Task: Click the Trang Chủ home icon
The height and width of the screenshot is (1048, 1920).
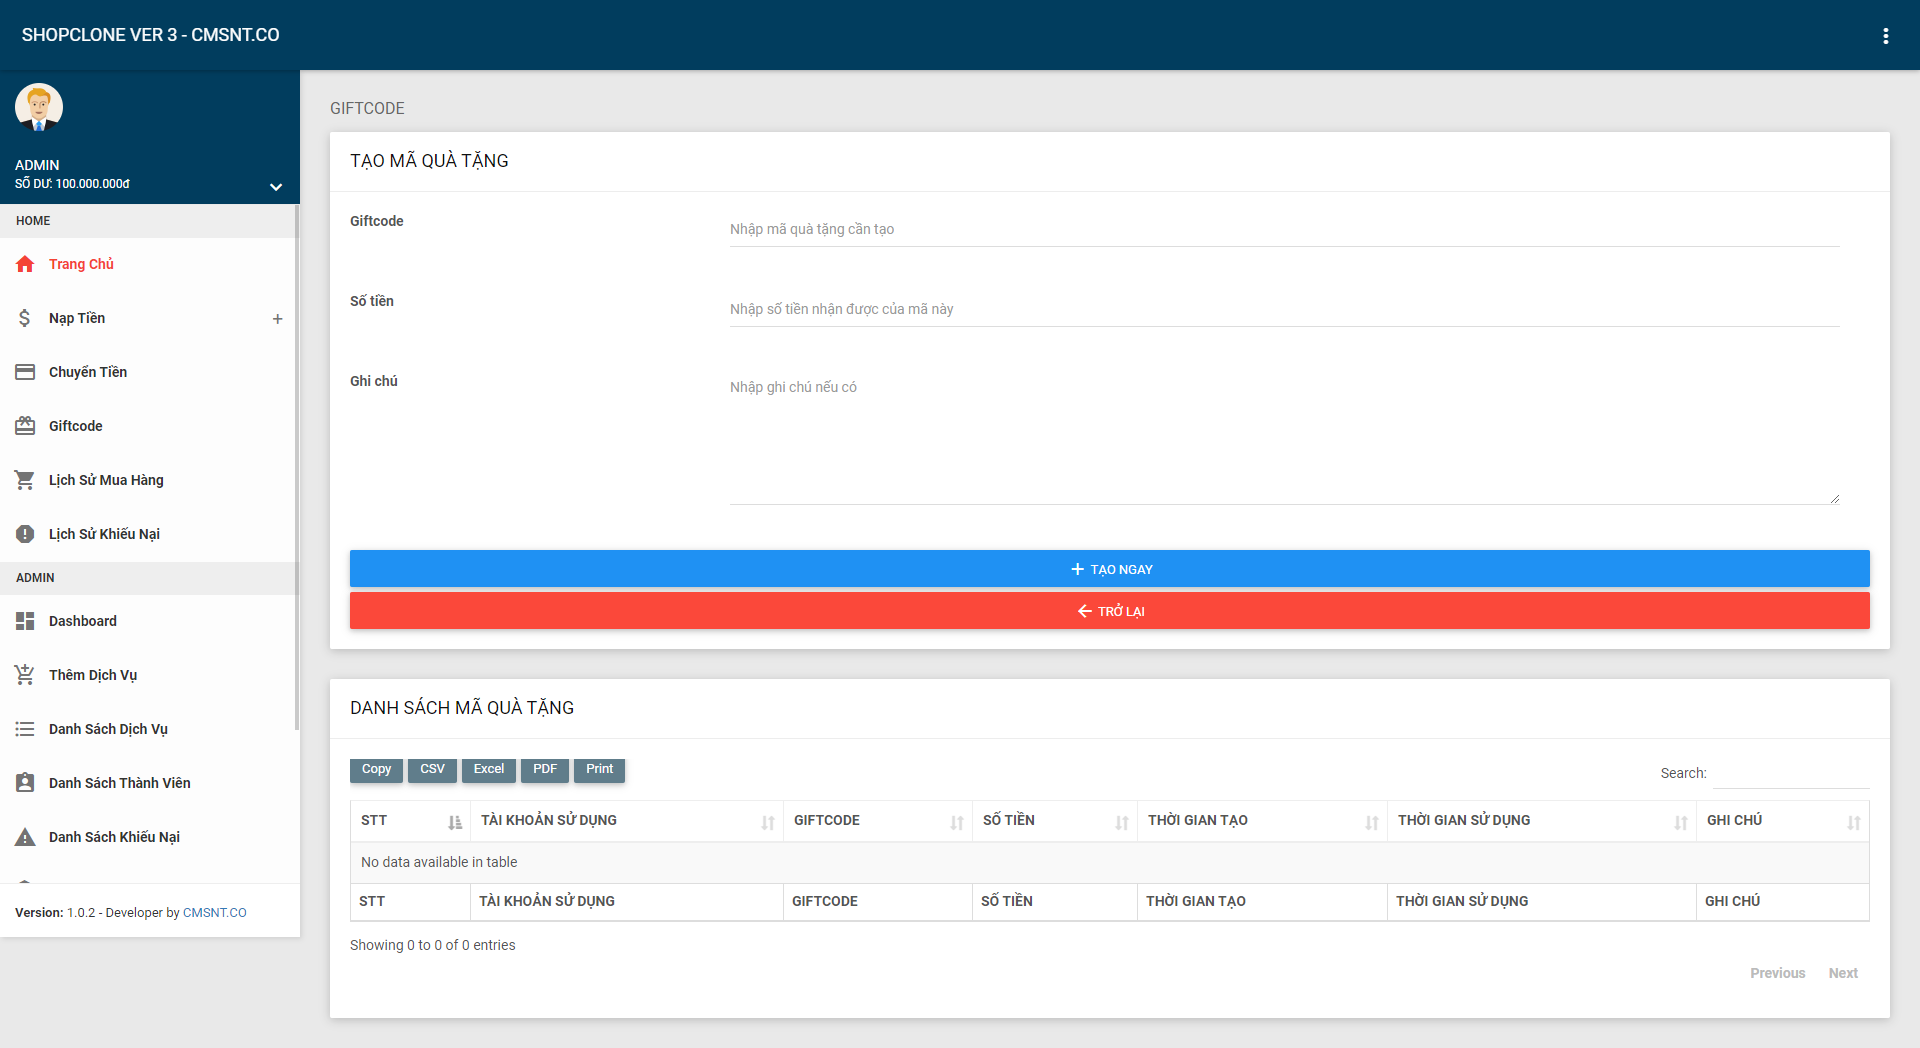Action: pyautogui.click(x=25, y=264)
